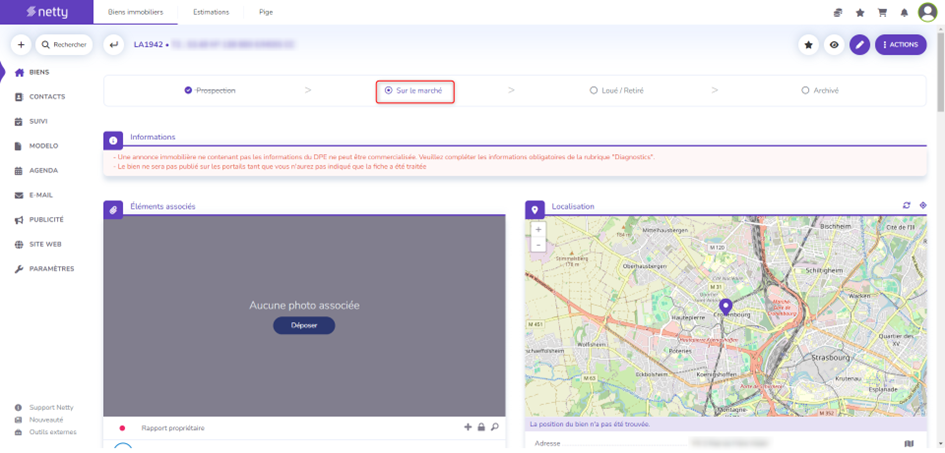Click the position not found message

[x=589, y=425]
